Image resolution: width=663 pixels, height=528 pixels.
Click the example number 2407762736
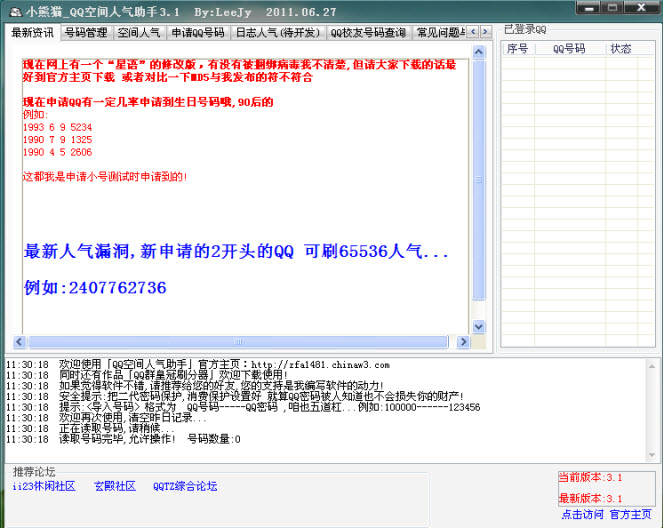click(x=118, y=288)
